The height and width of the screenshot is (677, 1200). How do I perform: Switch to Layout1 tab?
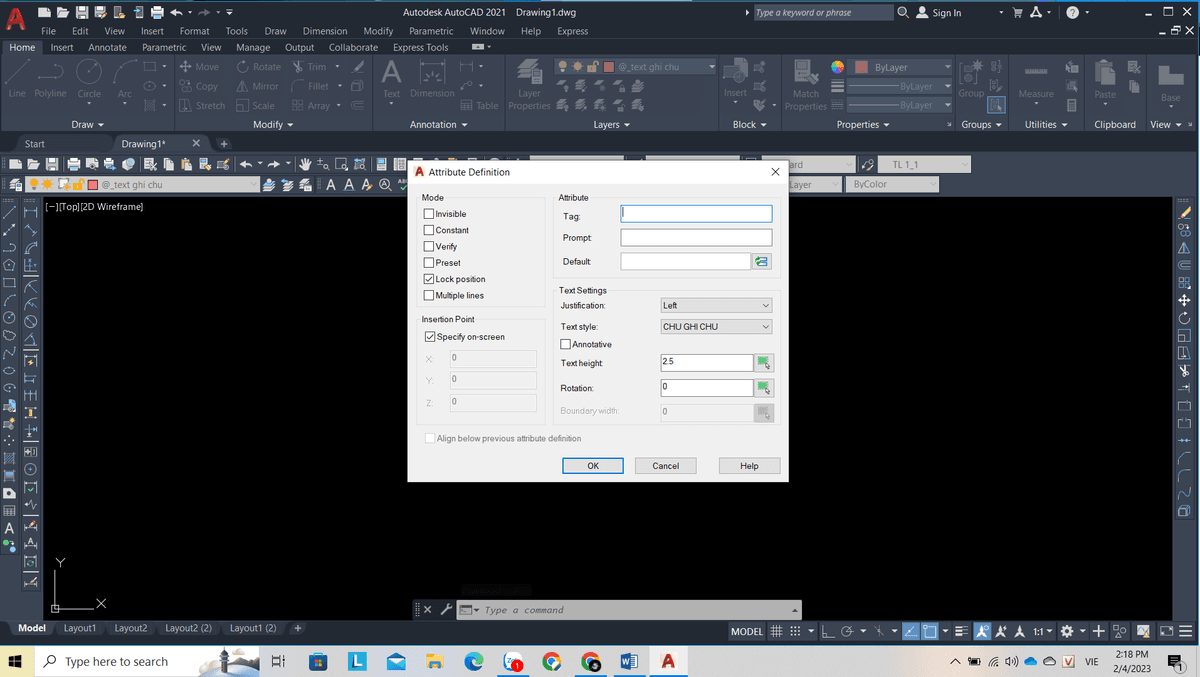click(x=80, y=628)
